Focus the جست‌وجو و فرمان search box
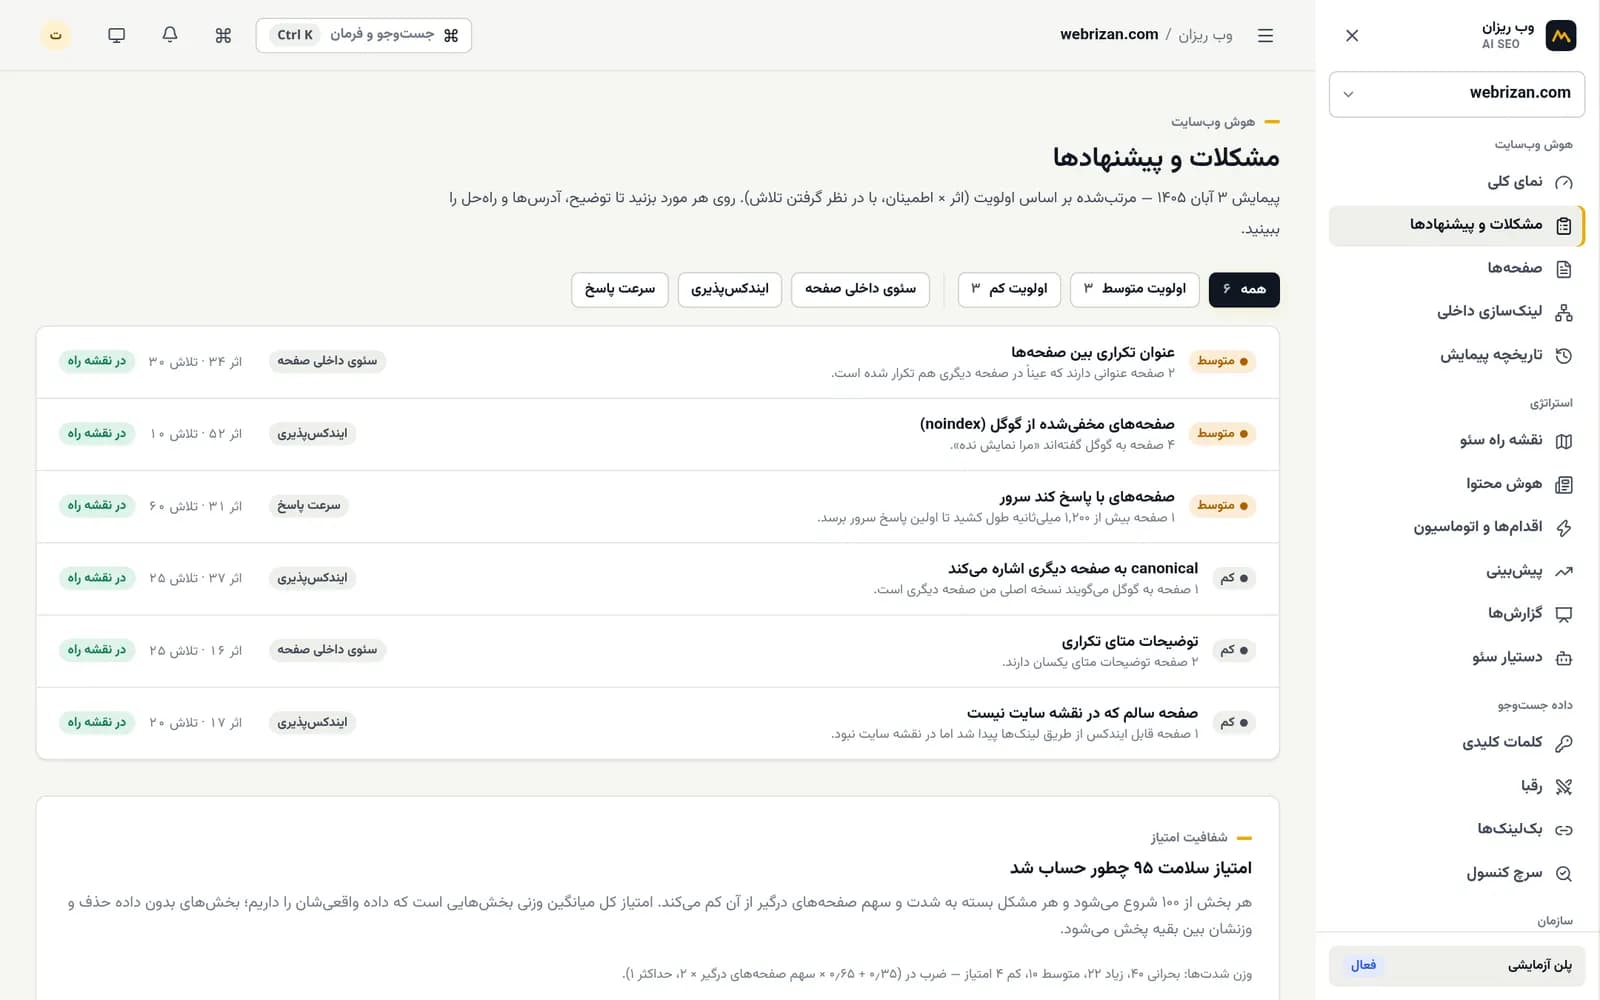 click(x=364, y=35)
